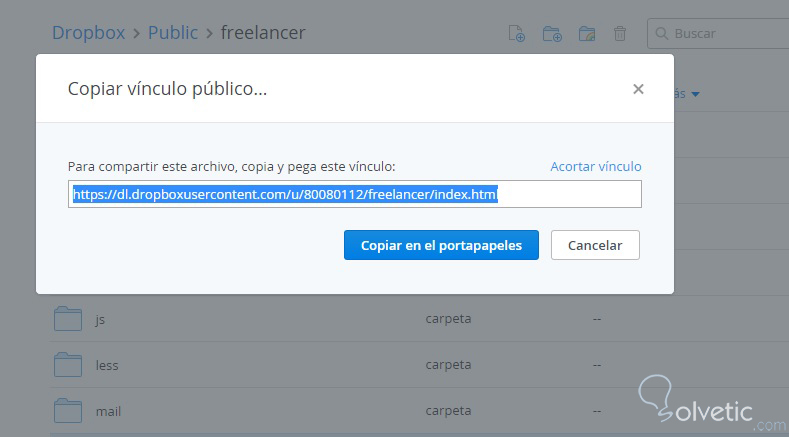Select the public link URL field
Image resolution: width=789 pixels, height=437 pixels.
[355, 194]
